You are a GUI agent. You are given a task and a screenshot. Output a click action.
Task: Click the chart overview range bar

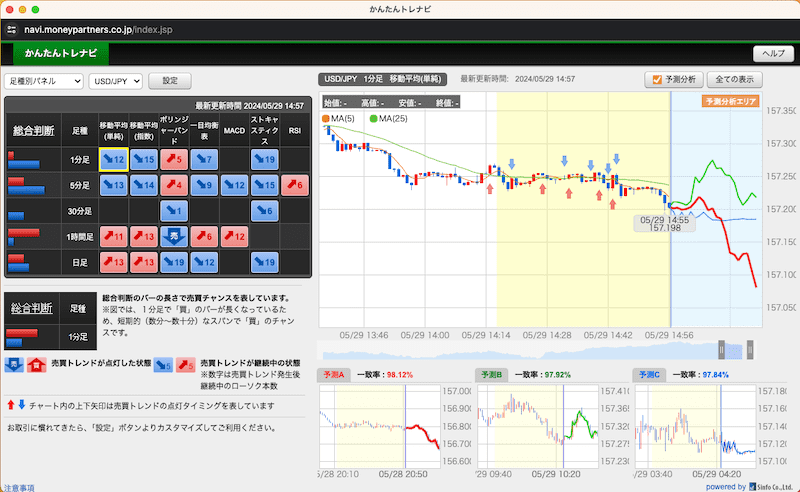click(x=536, y=350)
